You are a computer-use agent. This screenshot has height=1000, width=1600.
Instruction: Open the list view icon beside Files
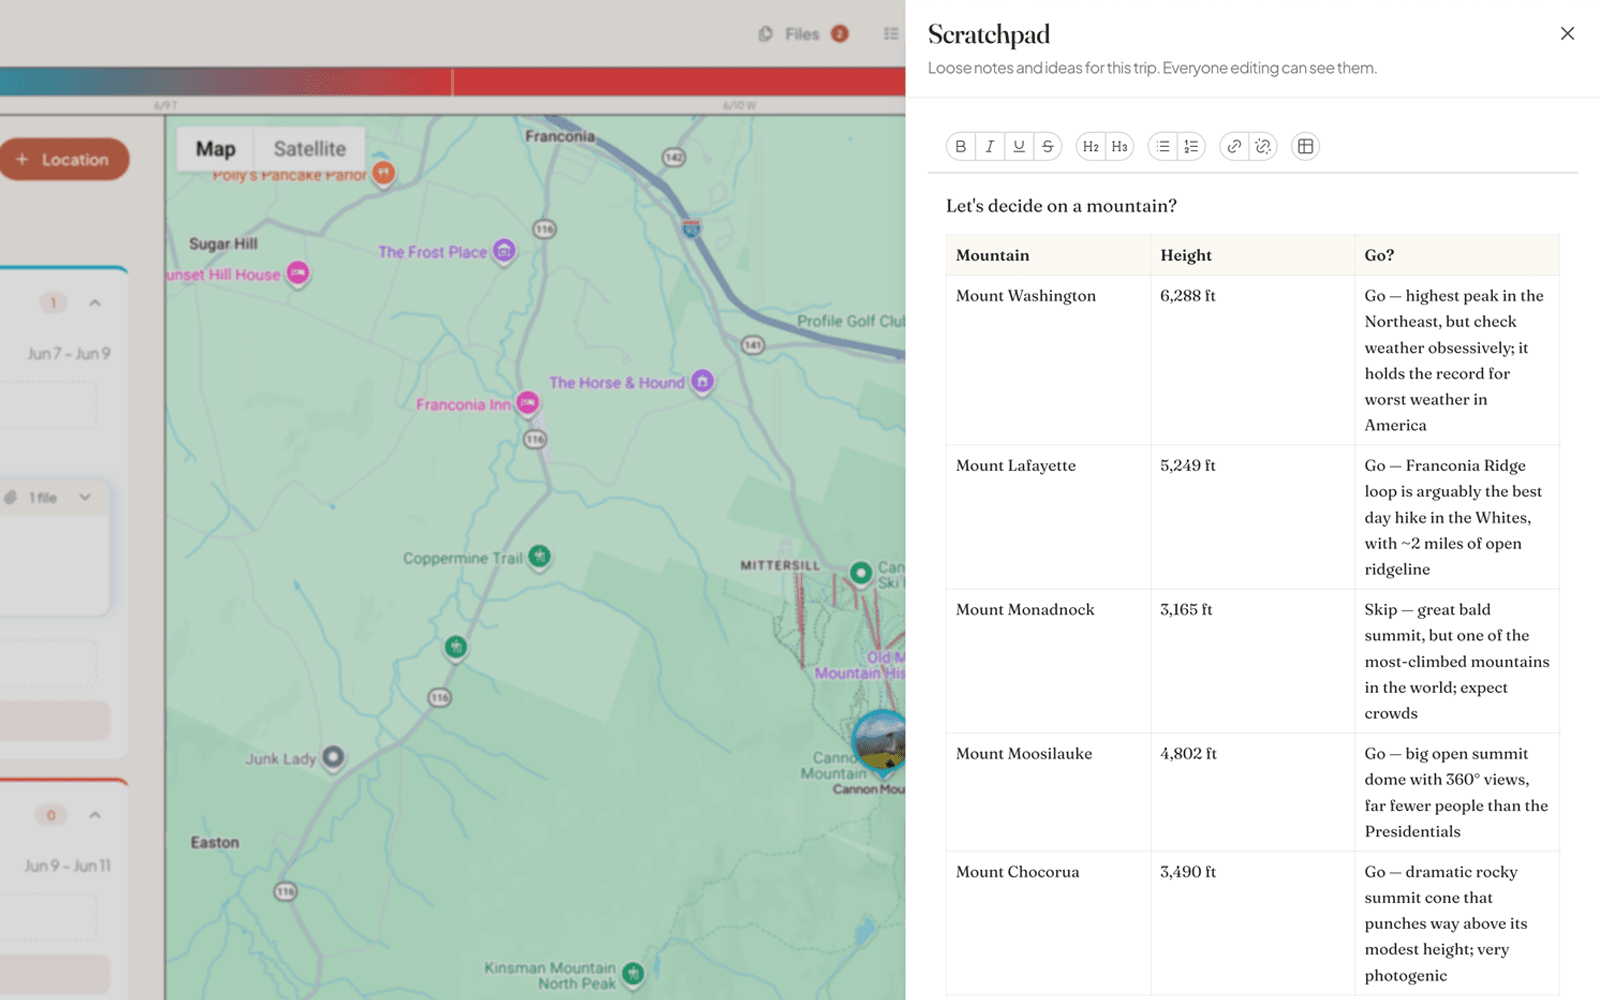pyautogui.click(x=890, y=34)
